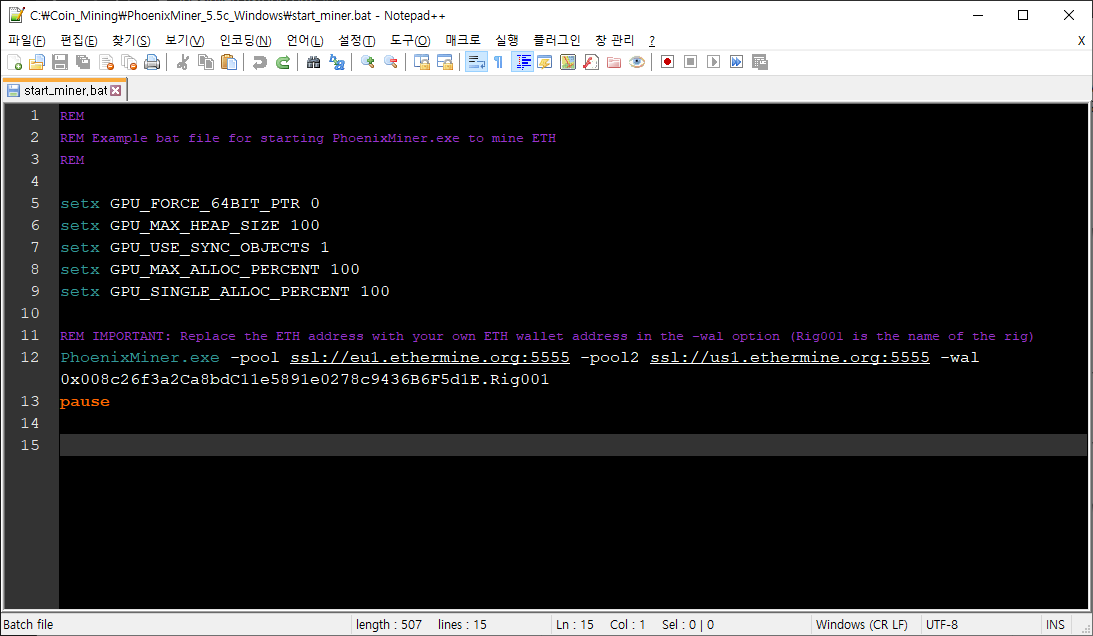Open the 매크로 menu
Image resolution: width=1093 pixels, height=636 pixels.
pyautogui.click(x=463, y=40)
